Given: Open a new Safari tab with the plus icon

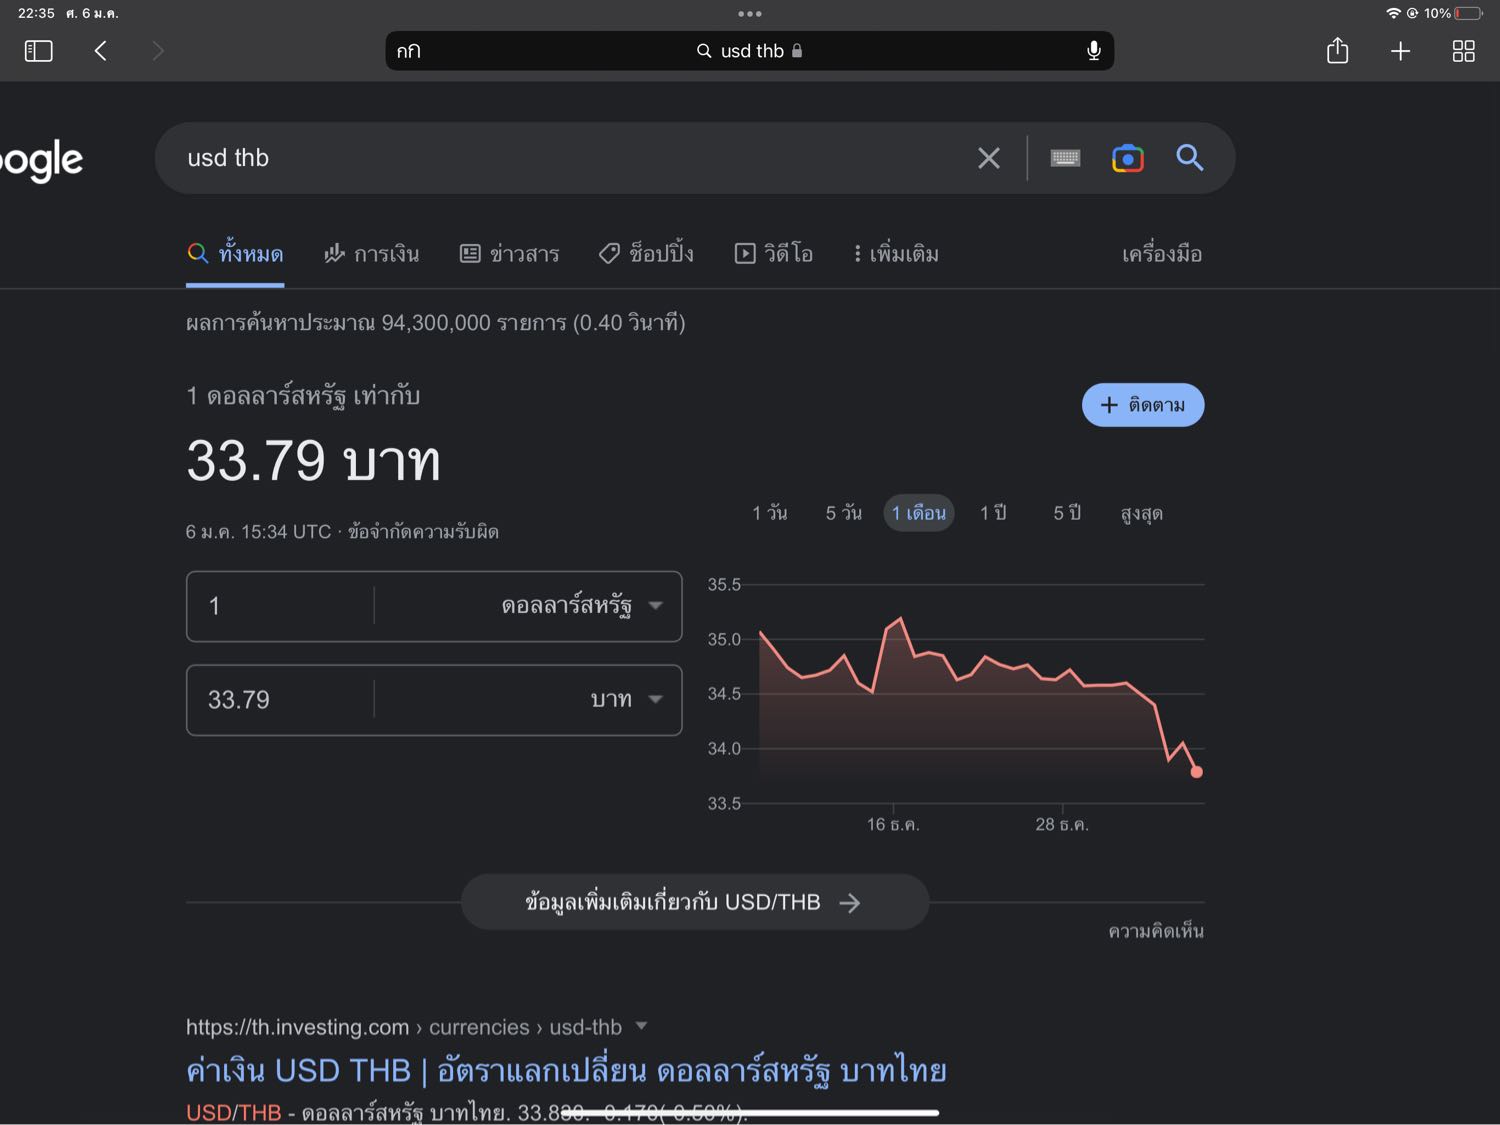Looking at the screenshot, I should tap(1400, 51).
